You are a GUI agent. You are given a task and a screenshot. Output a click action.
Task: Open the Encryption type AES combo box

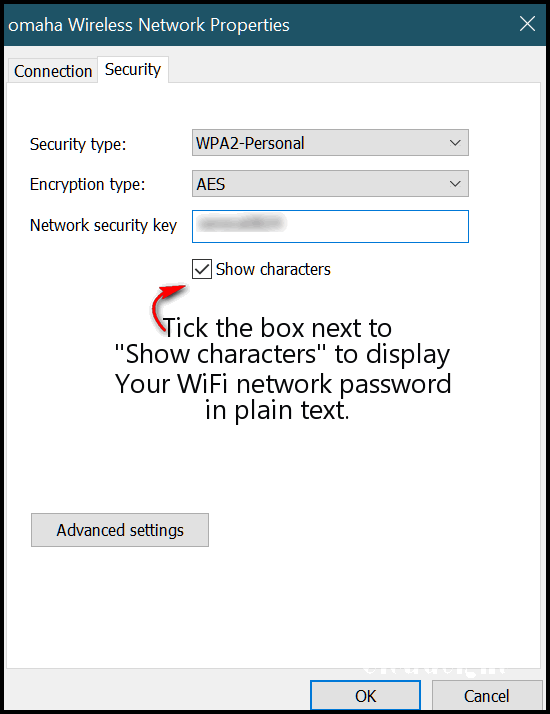click(330, 184)
